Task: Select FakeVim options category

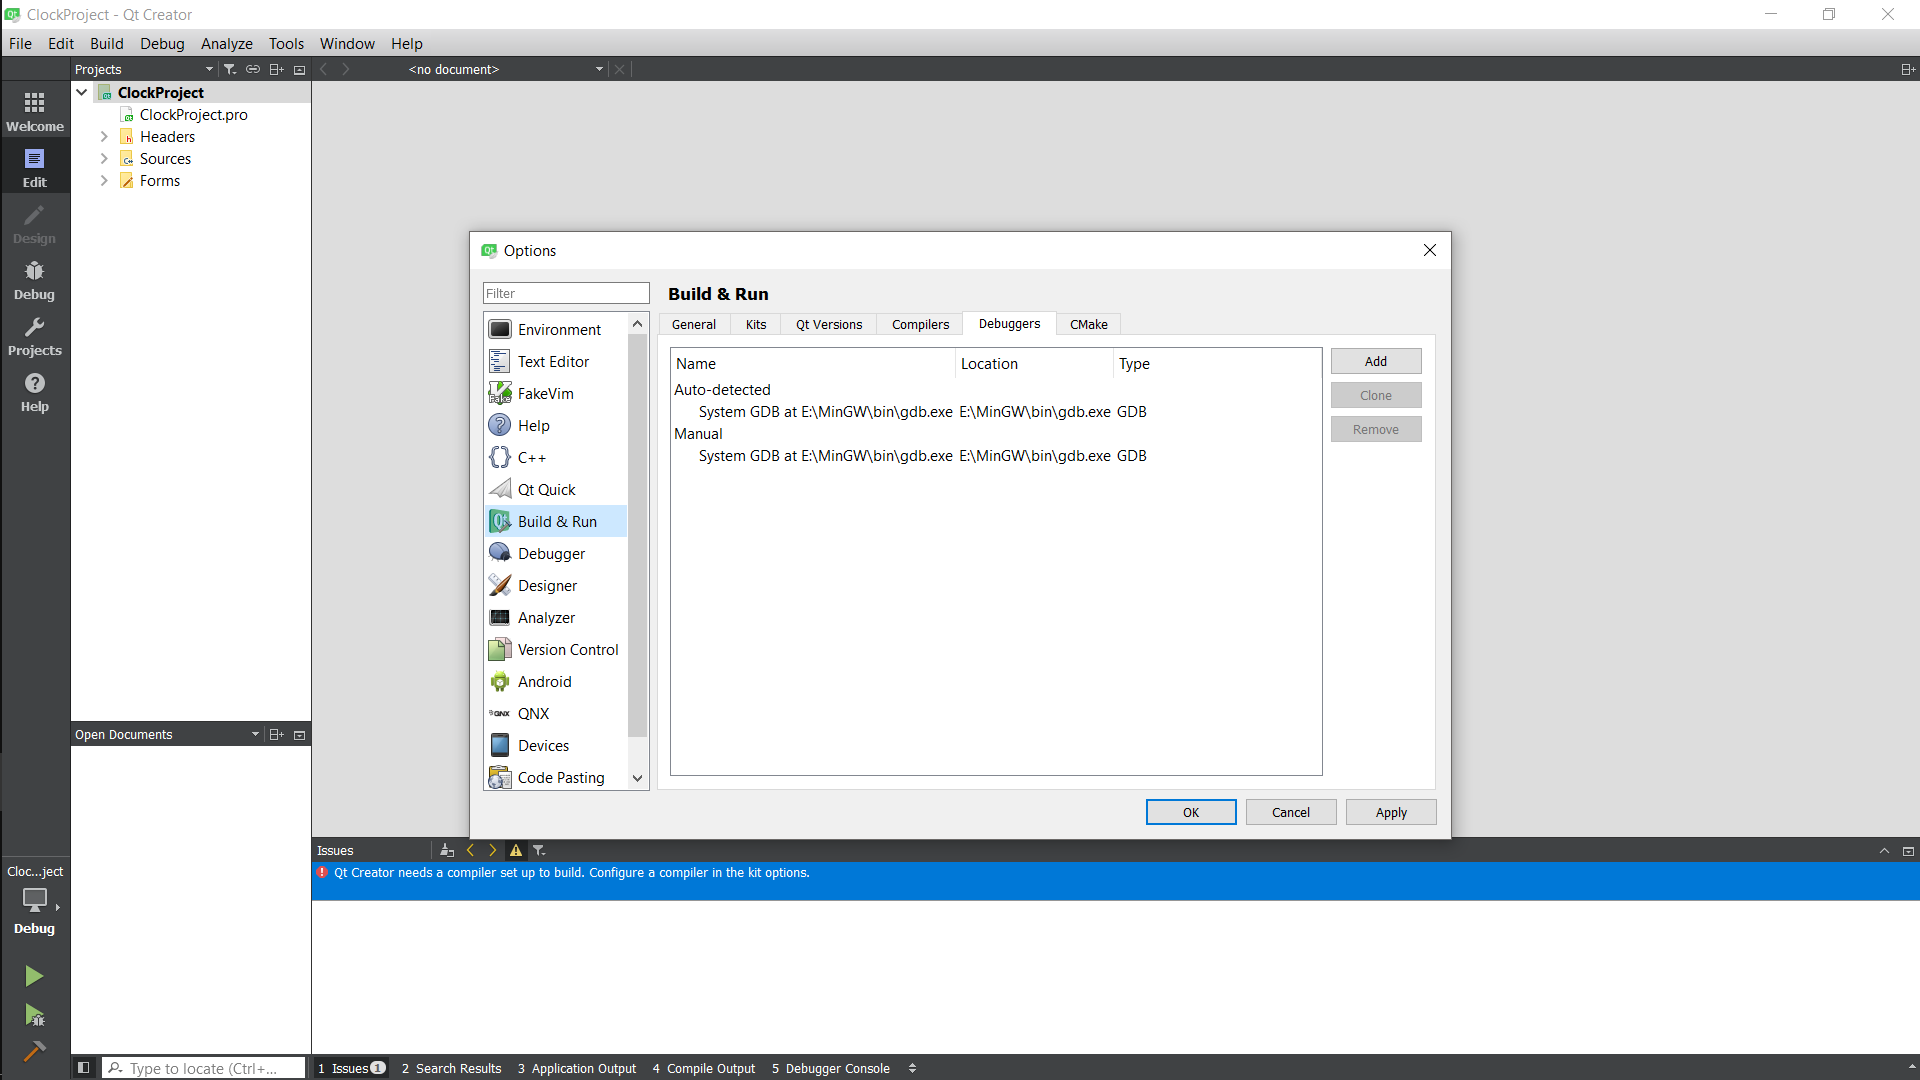Action: [x=556, y=393]
